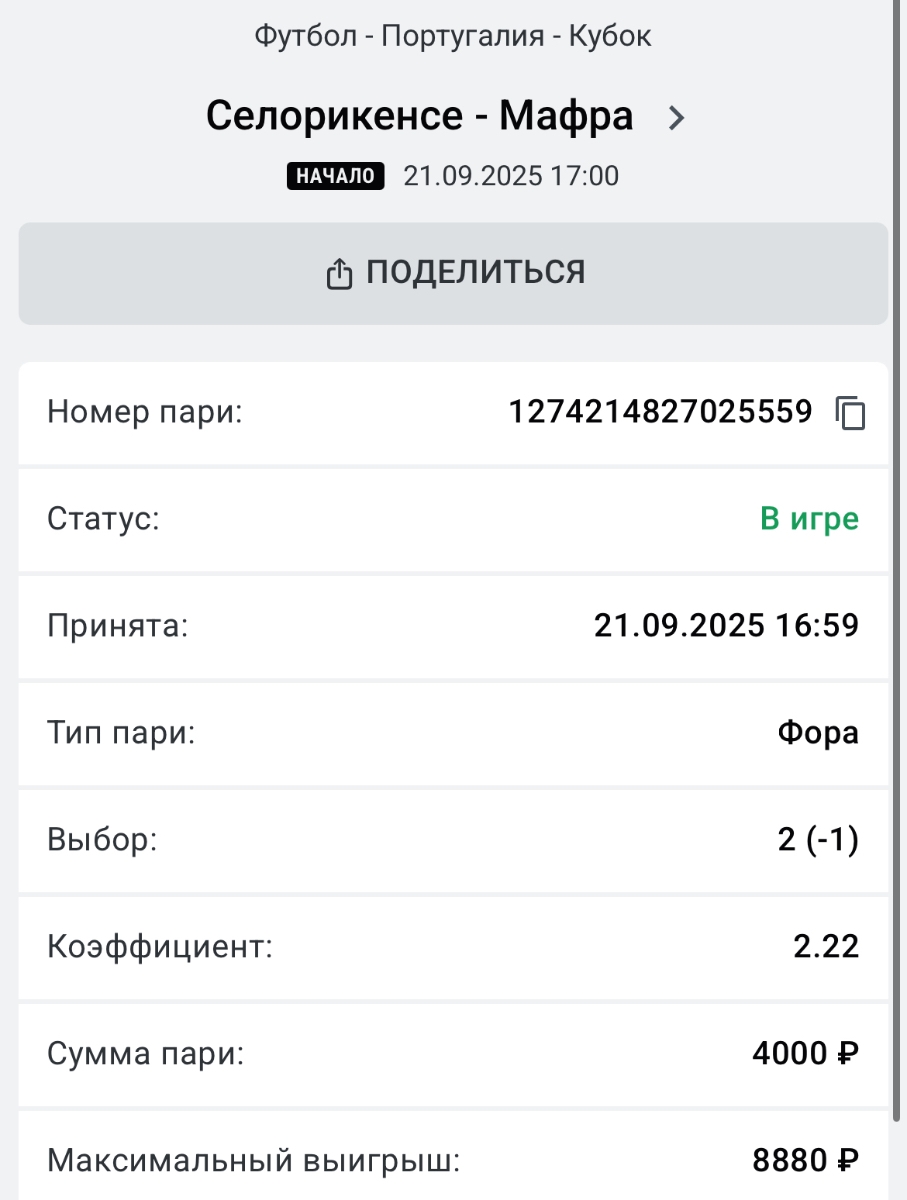The height and width of the screenshot is (1200, 907).
Task: Click the match start time 21.09.2025 17:00
Action: (511, 176)
